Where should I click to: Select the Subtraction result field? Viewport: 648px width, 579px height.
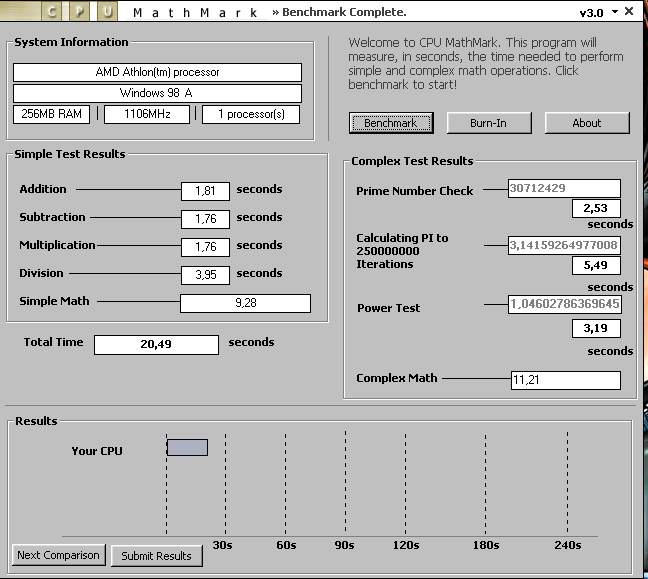click(205, 219)
